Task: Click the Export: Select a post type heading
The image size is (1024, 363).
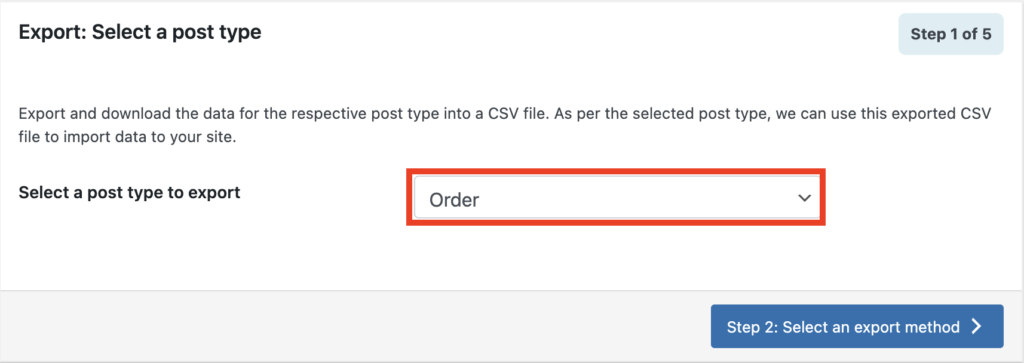Action: pyautogui.click(x=140, y=32)
